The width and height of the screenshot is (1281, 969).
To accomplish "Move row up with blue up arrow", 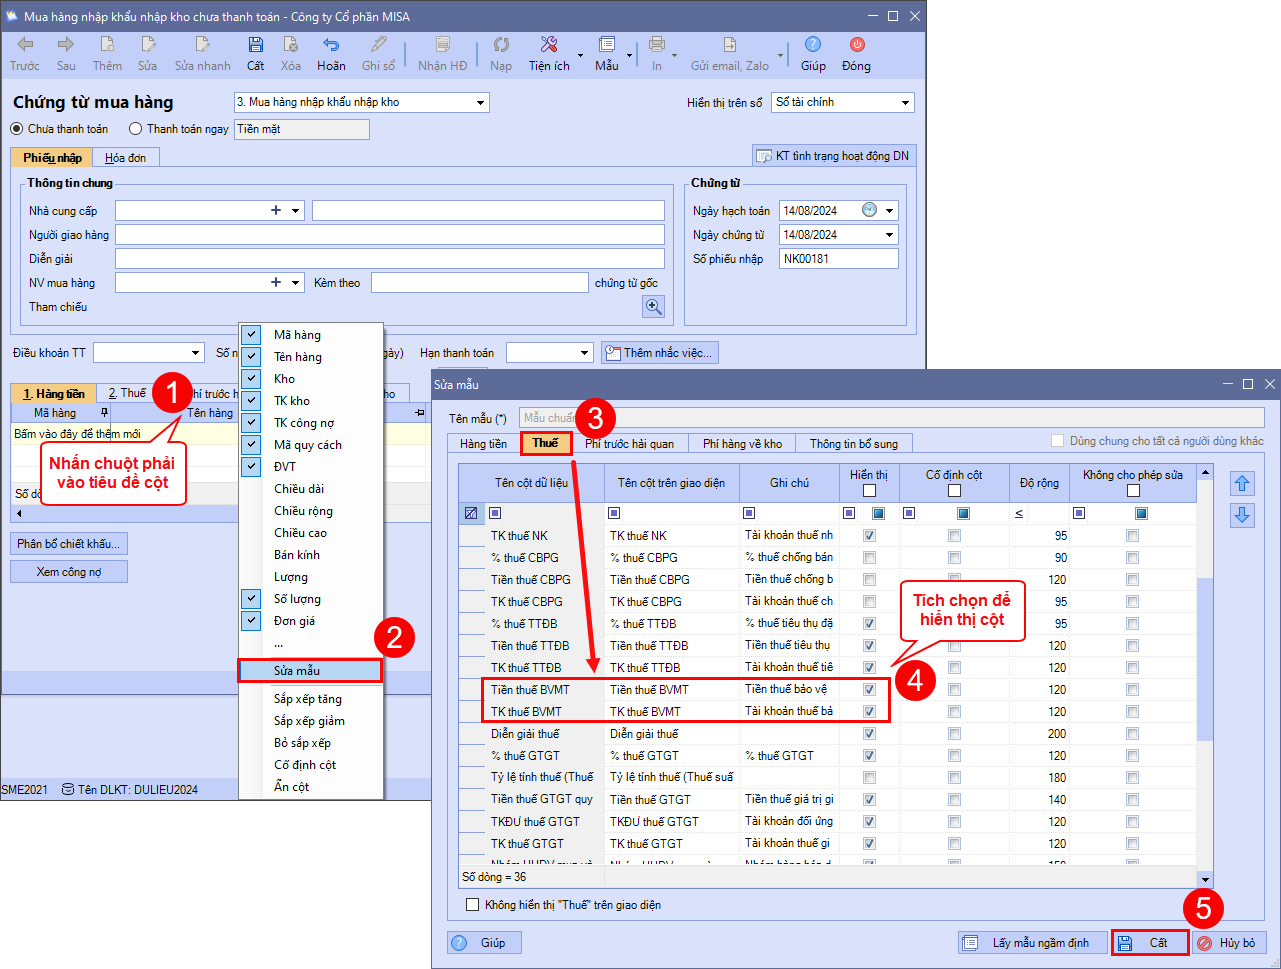I will 1242,484.
